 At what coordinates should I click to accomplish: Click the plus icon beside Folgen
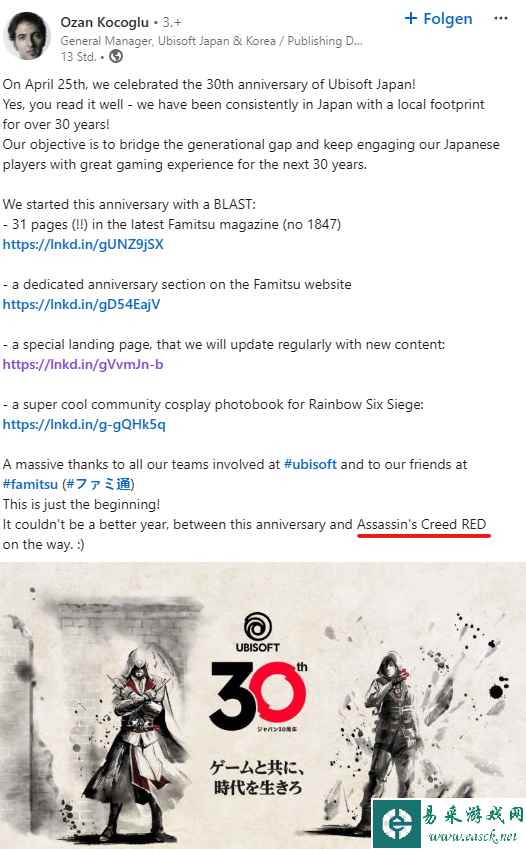tap(411, 18)
